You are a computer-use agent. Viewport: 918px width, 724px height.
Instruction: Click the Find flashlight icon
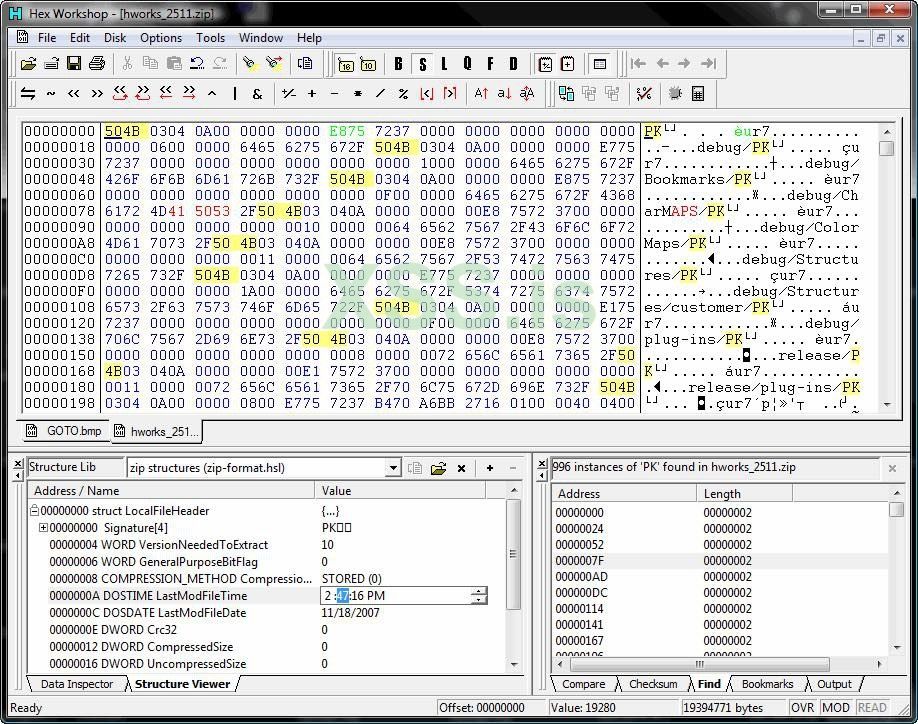point(249,64)
